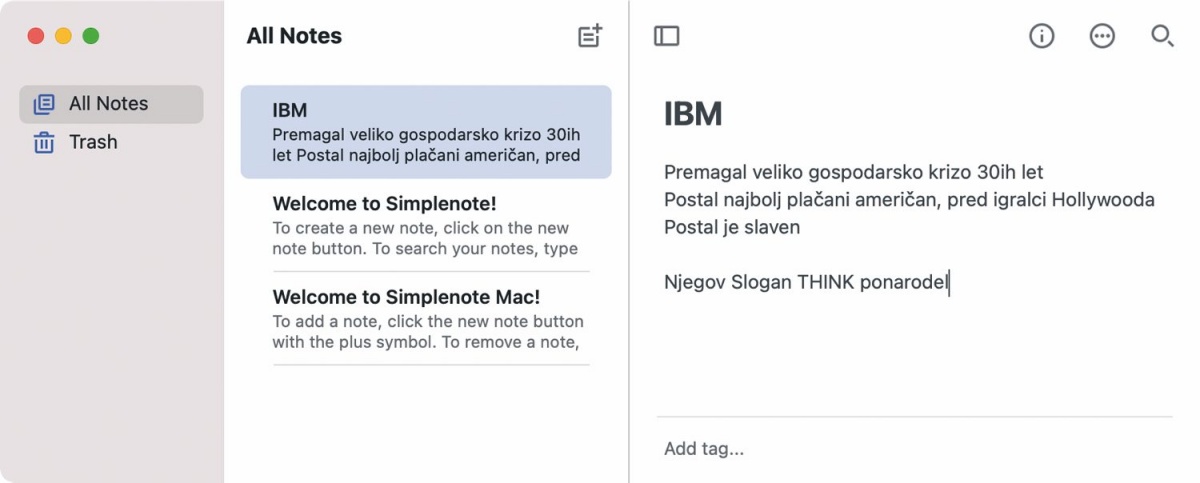The width and height of the screenshot is (1200, 483).
Task: Open the more actions ellipsis menu
Action: click(1102, 36)
